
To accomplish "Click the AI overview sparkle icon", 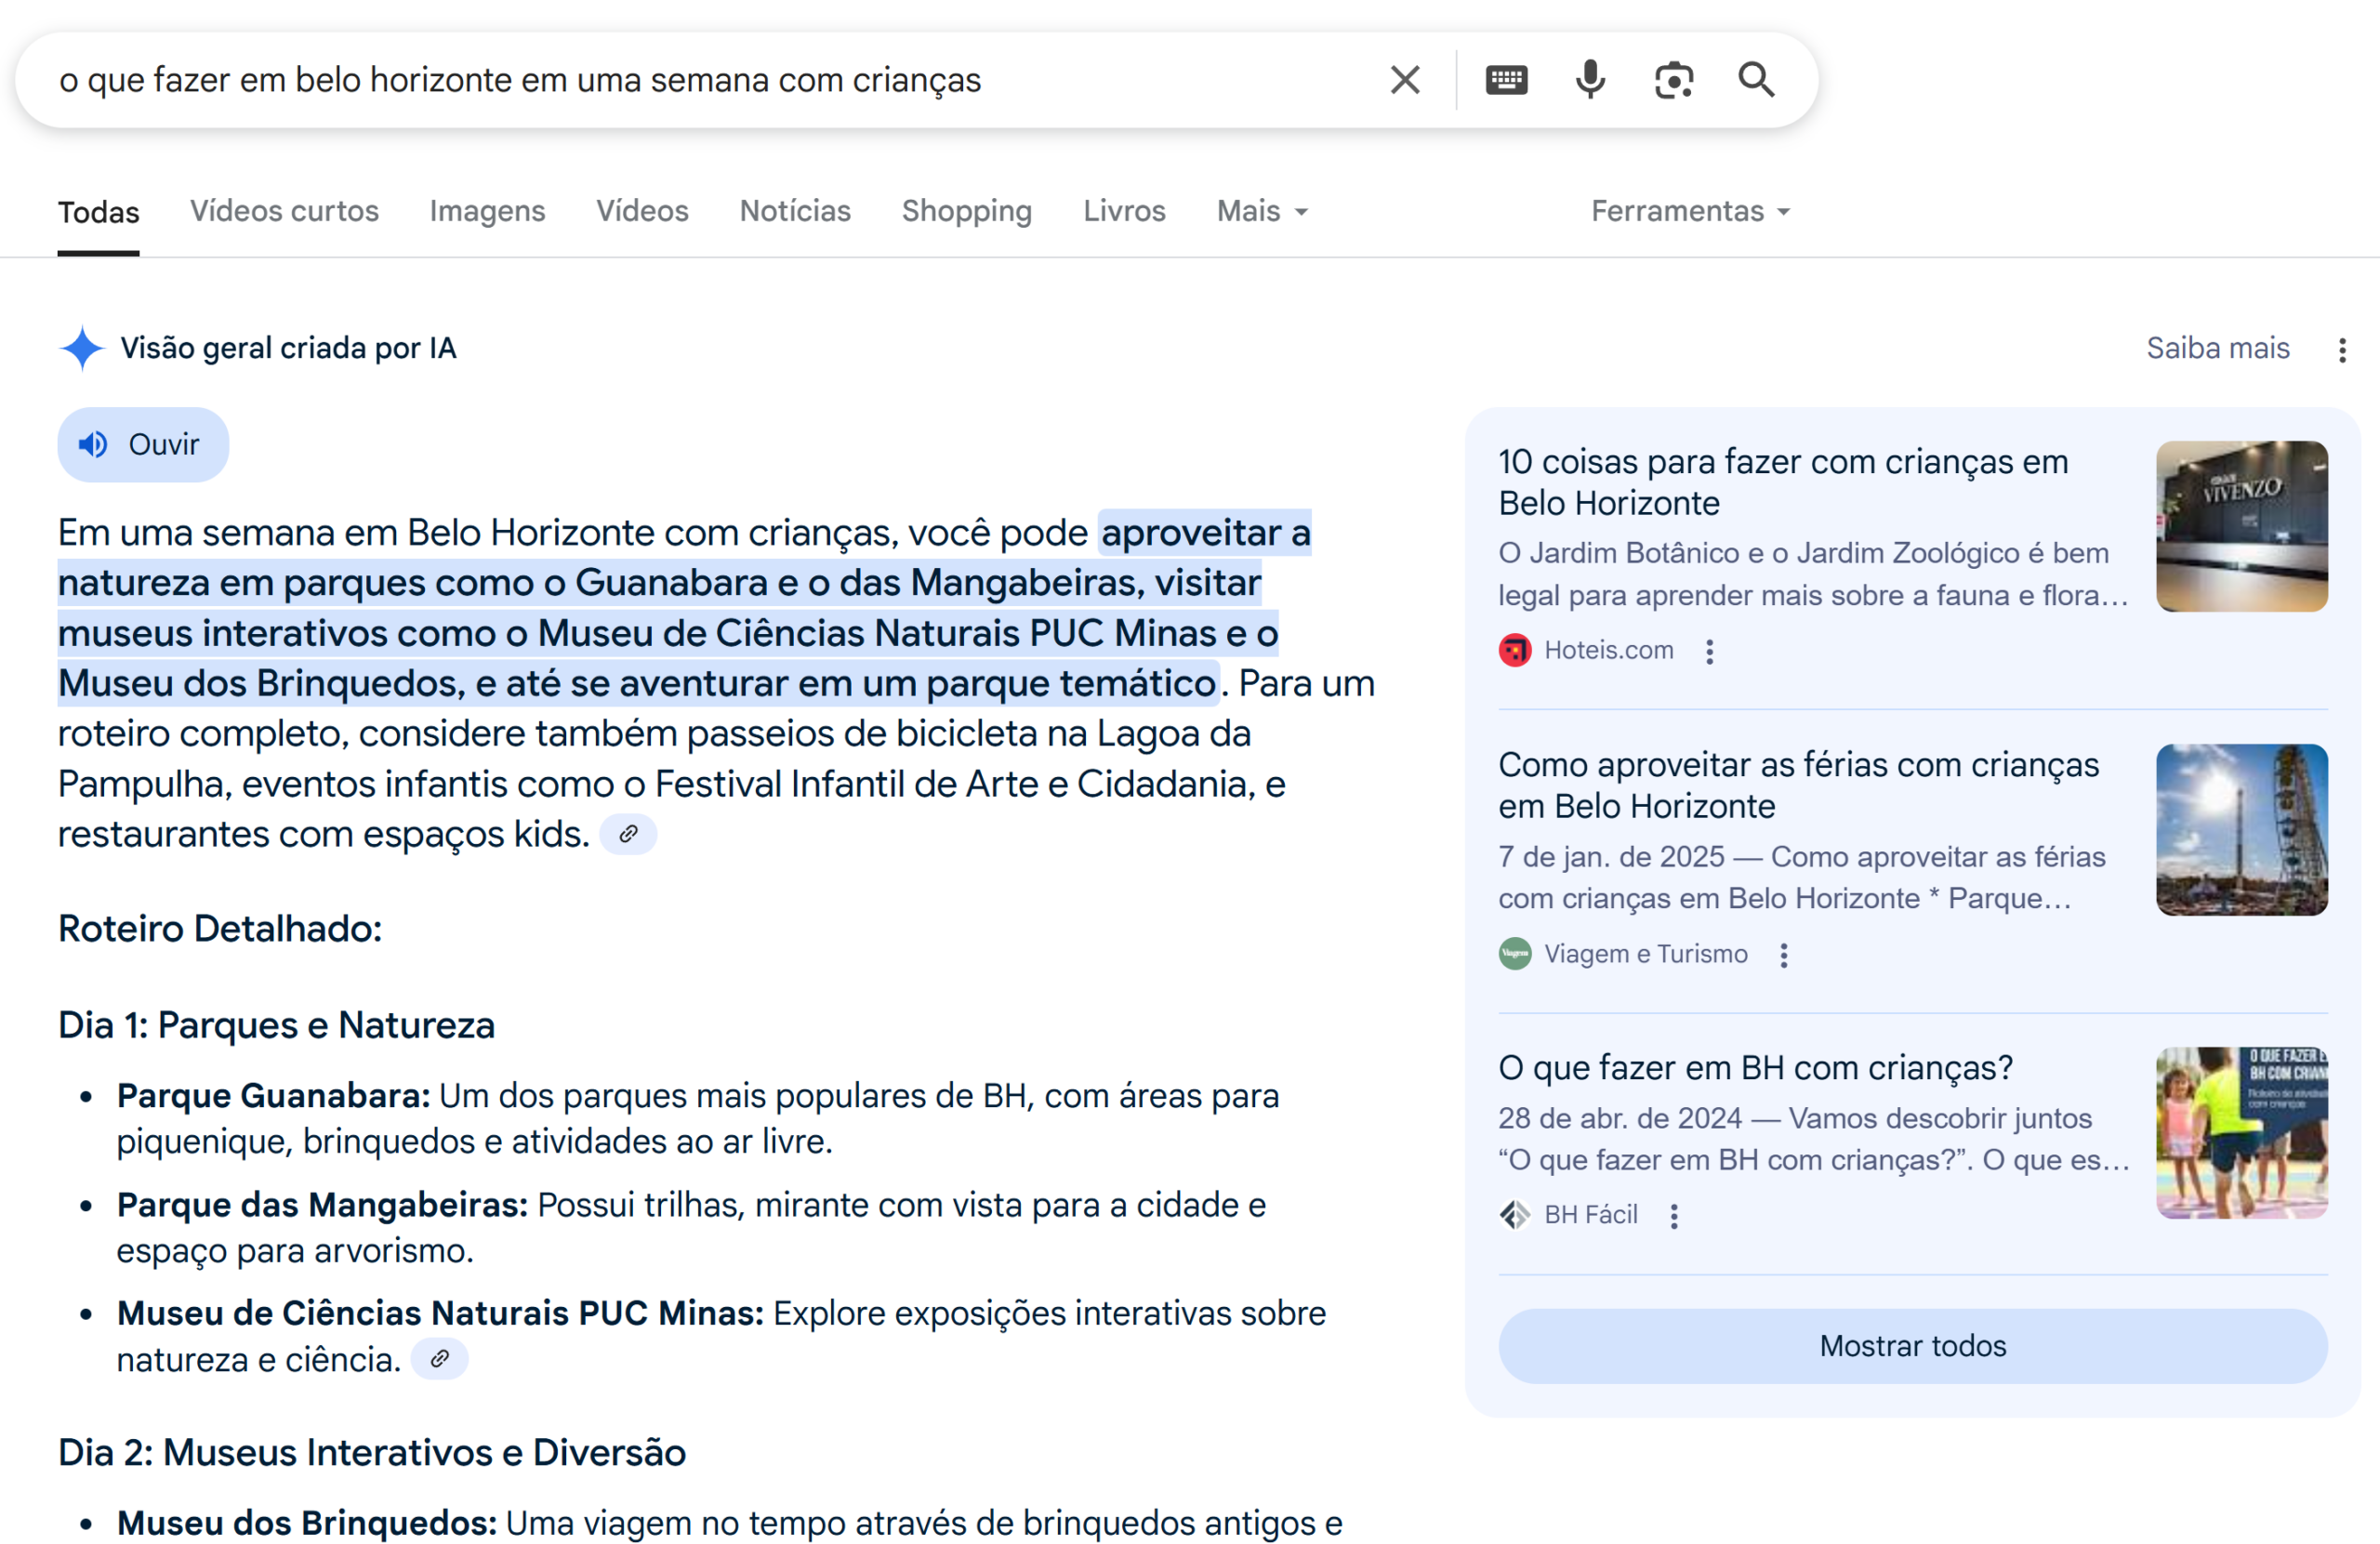I will 82,348.
